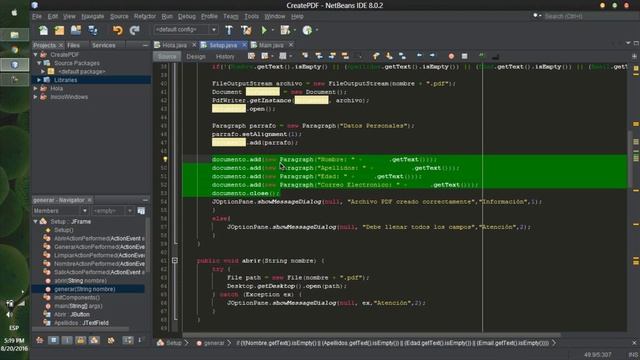
Task: Click the Uncomment icon at editor toolbar end
Action: coord(496,56)
